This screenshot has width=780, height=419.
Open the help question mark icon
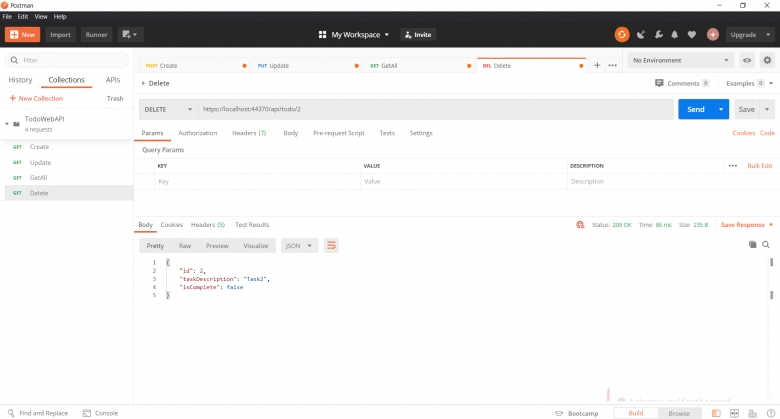tap(771, 413)
